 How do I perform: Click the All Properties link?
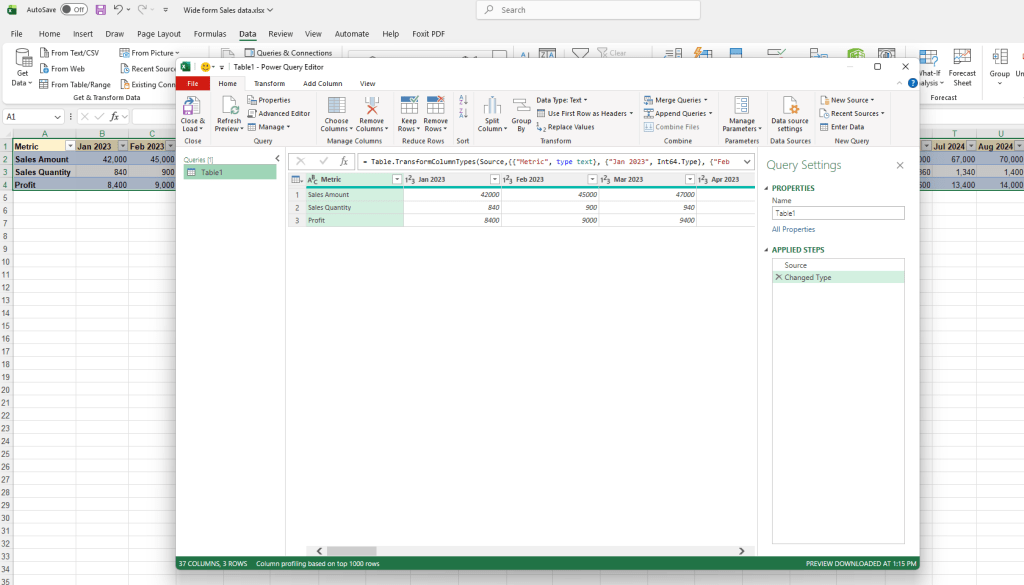[x=793, y=230]
